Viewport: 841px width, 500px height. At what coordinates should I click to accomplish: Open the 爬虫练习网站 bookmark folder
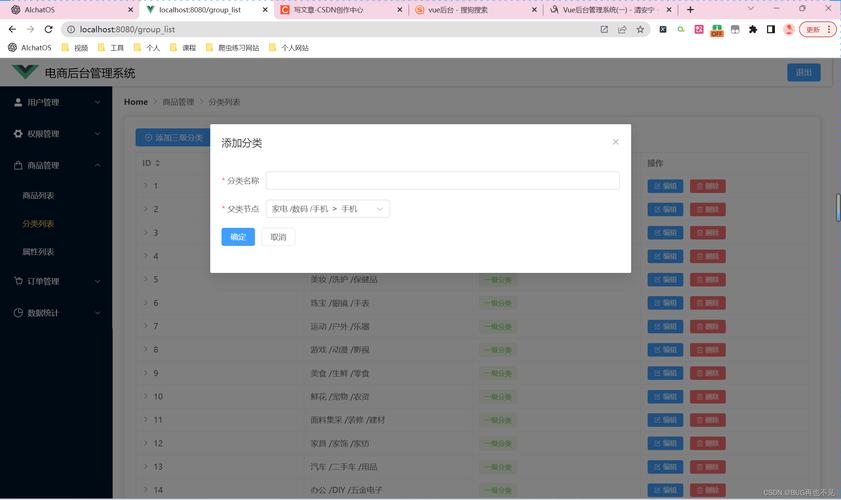point(232,48)
